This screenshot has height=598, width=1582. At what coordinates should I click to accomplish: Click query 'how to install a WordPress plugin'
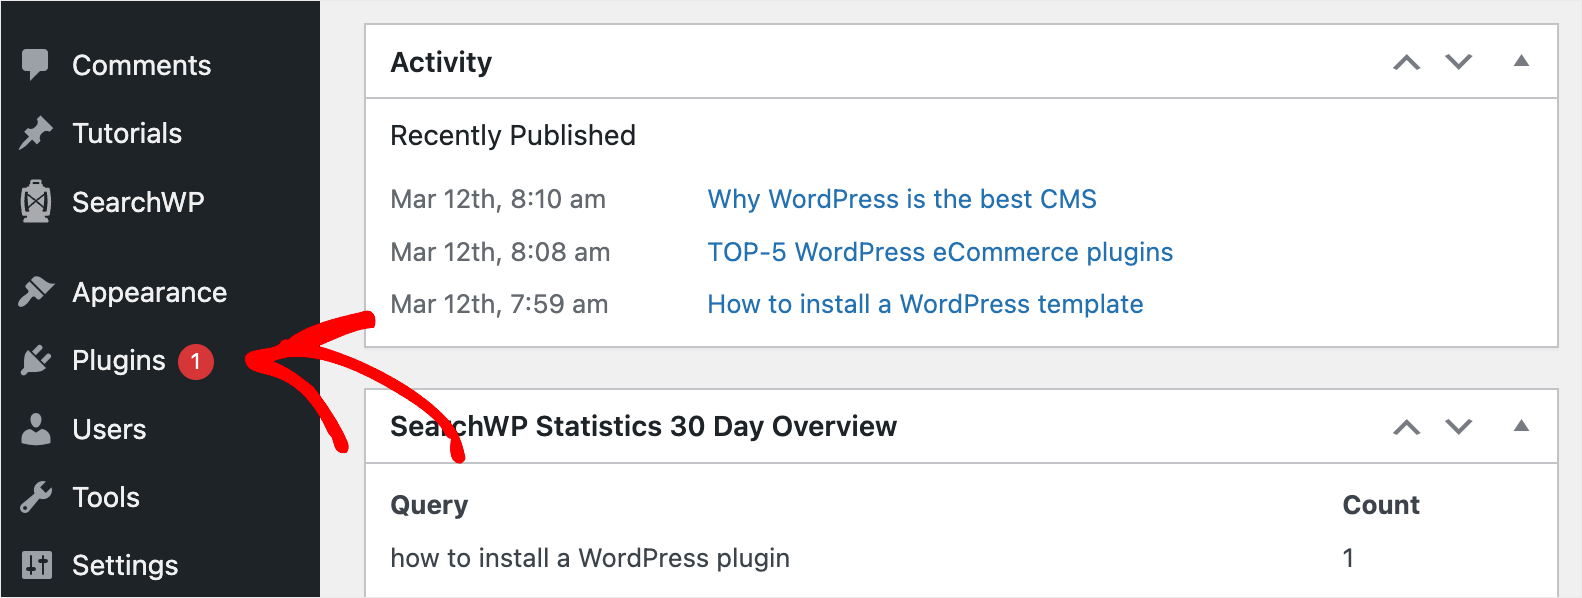coord(590,558)
